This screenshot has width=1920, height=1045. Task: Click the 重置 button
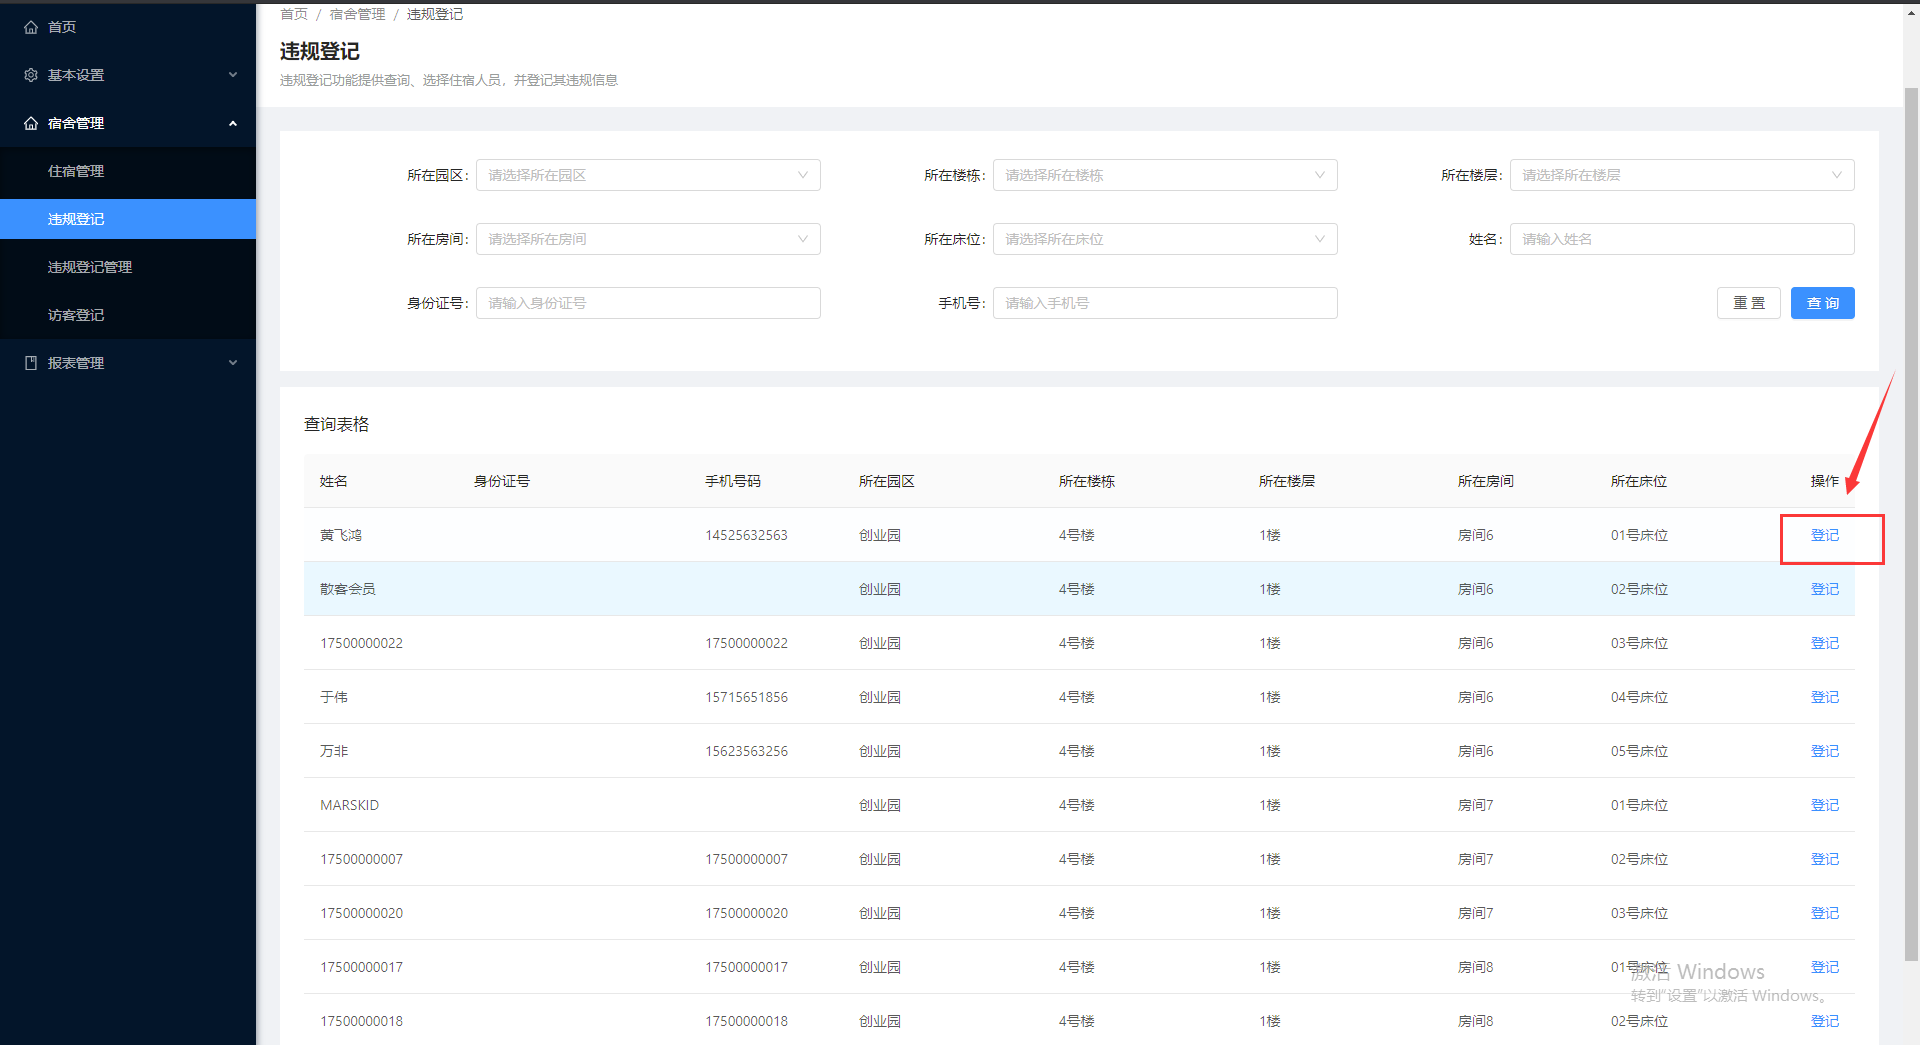(1749, 303)
